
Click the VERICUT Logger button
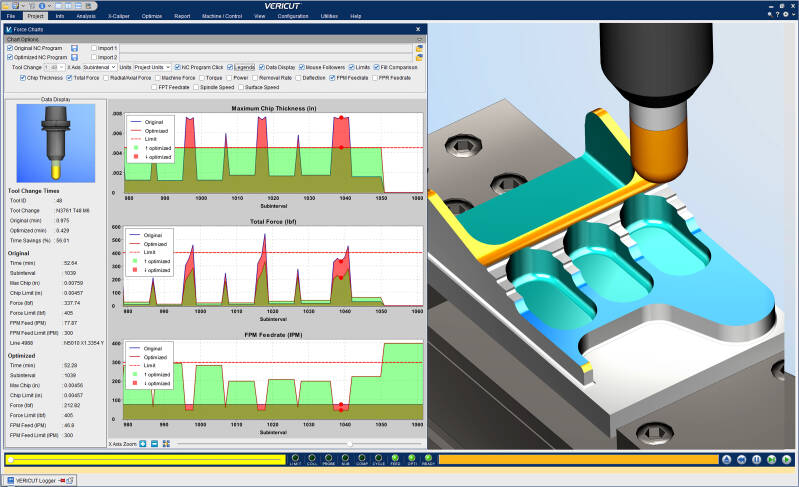tap(35, 480)
